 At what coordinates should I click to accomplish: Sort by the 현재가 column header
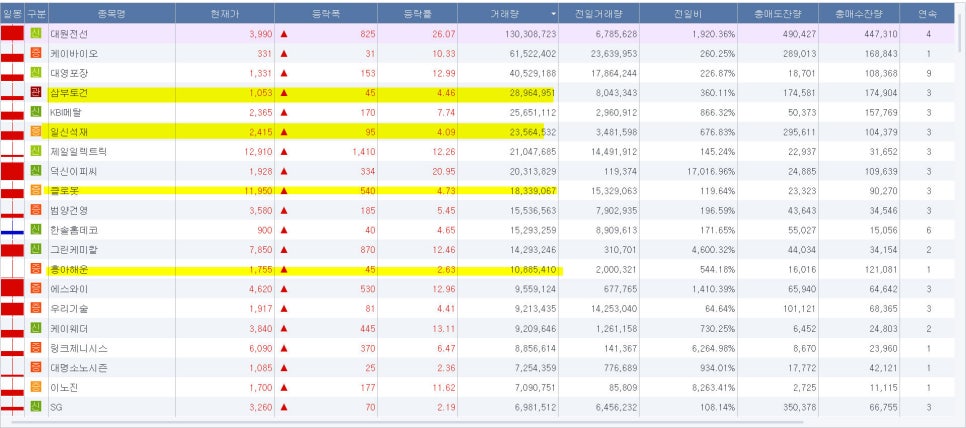coord(225,13)
